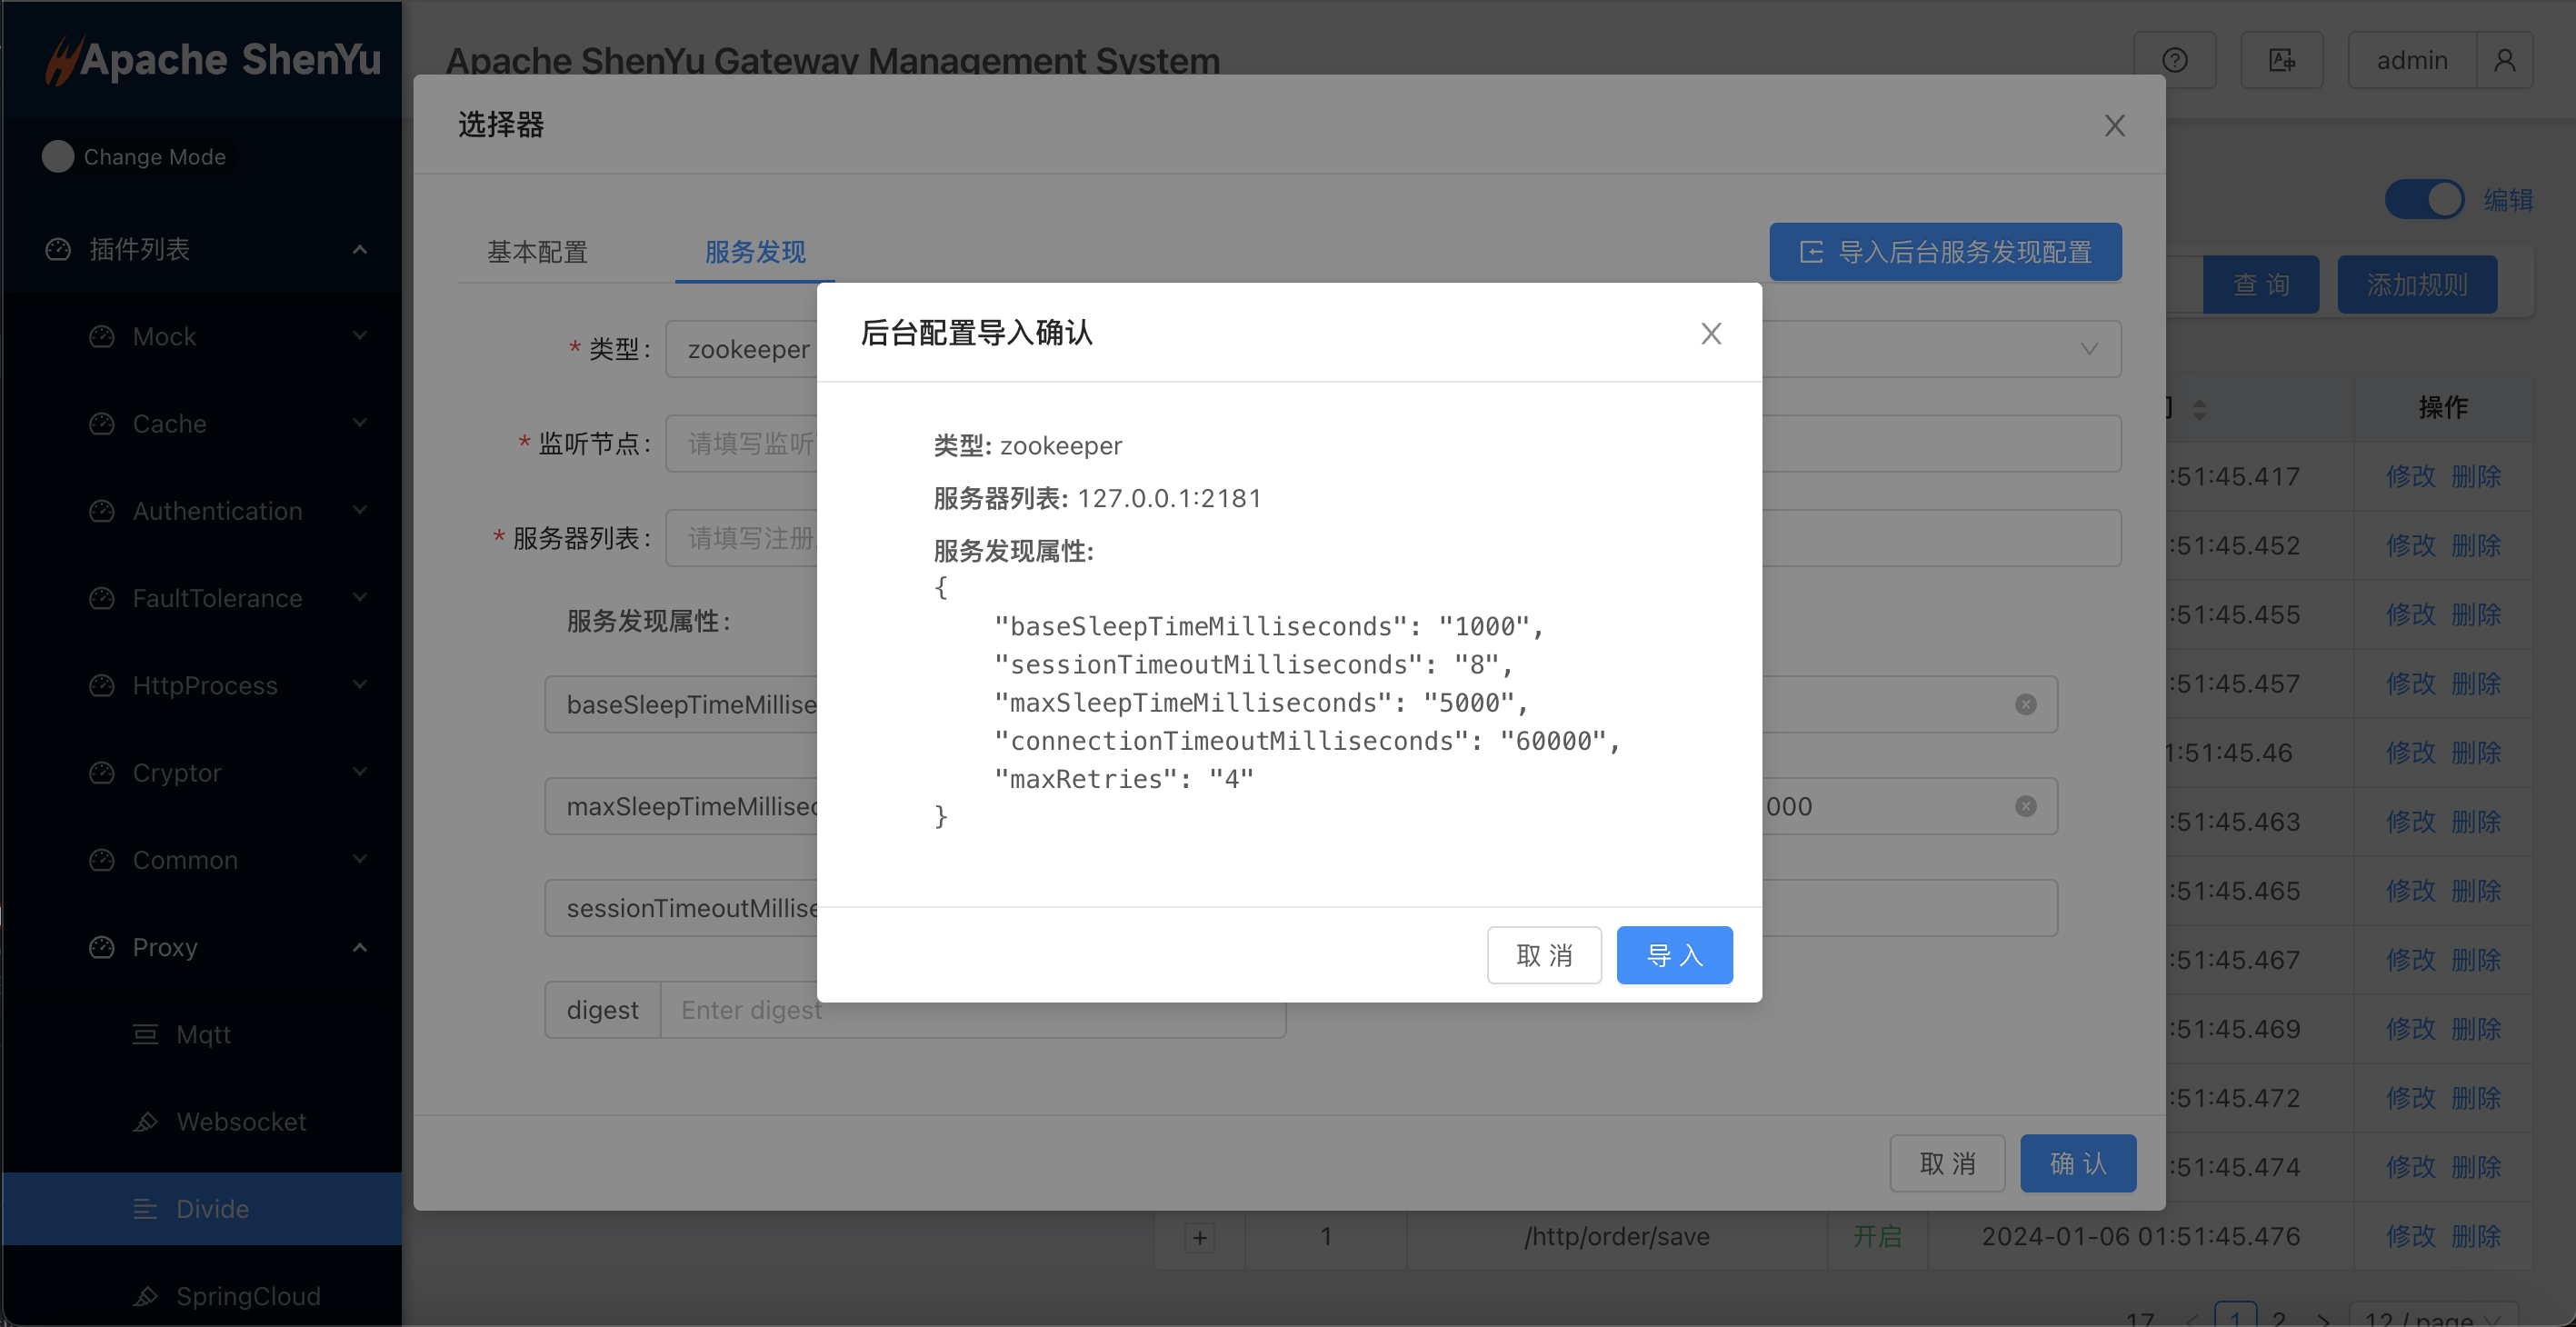Clear the maxSleepTimeMilliseconds field value icon

click(x=2025, y=807)
